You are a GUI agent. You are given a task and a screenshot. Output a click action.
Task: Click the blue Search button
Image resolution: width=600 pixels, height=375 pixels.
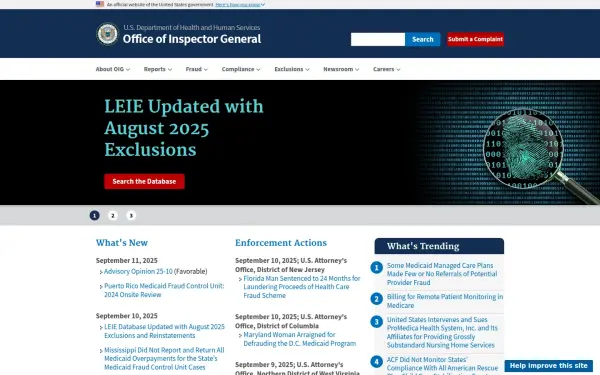[422, 39]
